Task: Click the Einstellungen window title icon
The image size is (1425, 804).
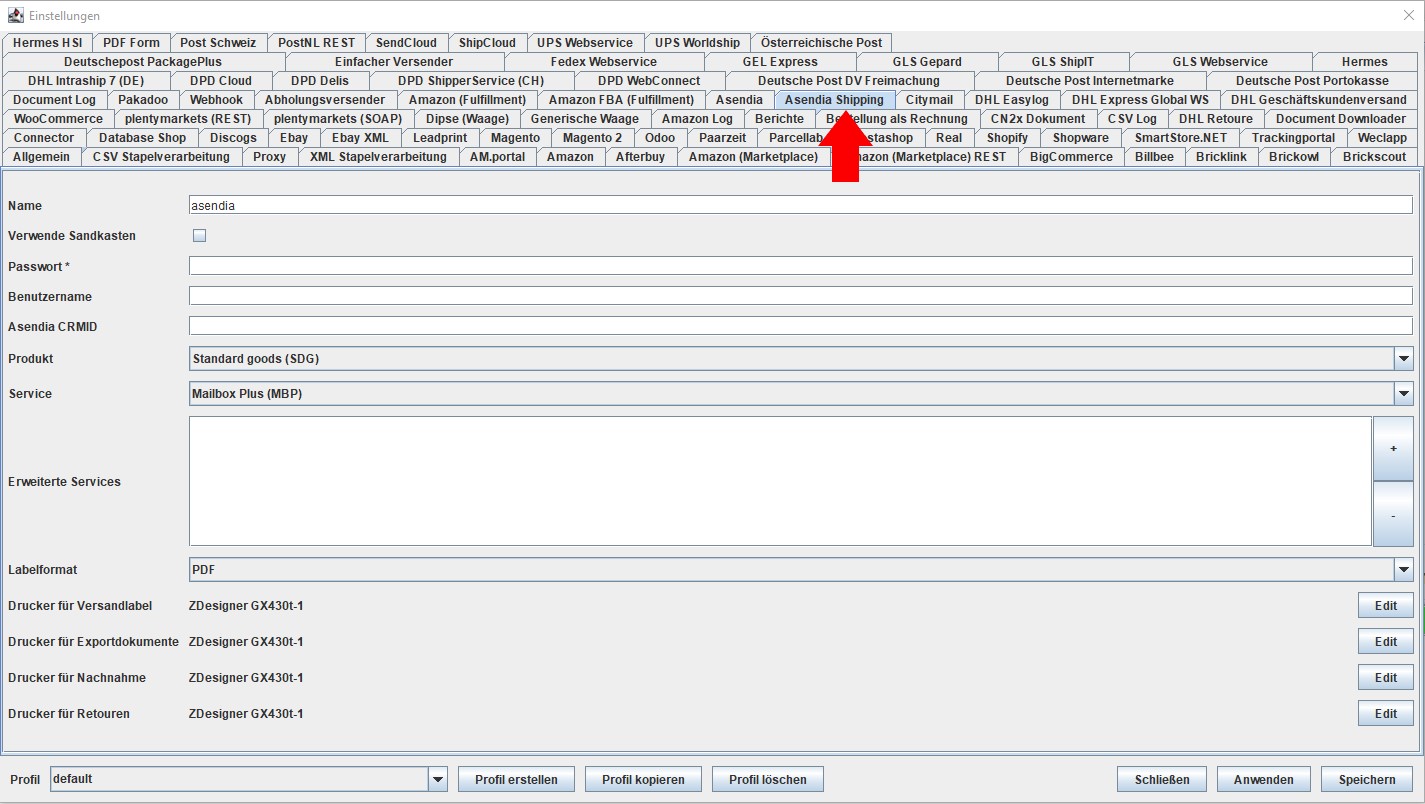Action: [15, 15]
